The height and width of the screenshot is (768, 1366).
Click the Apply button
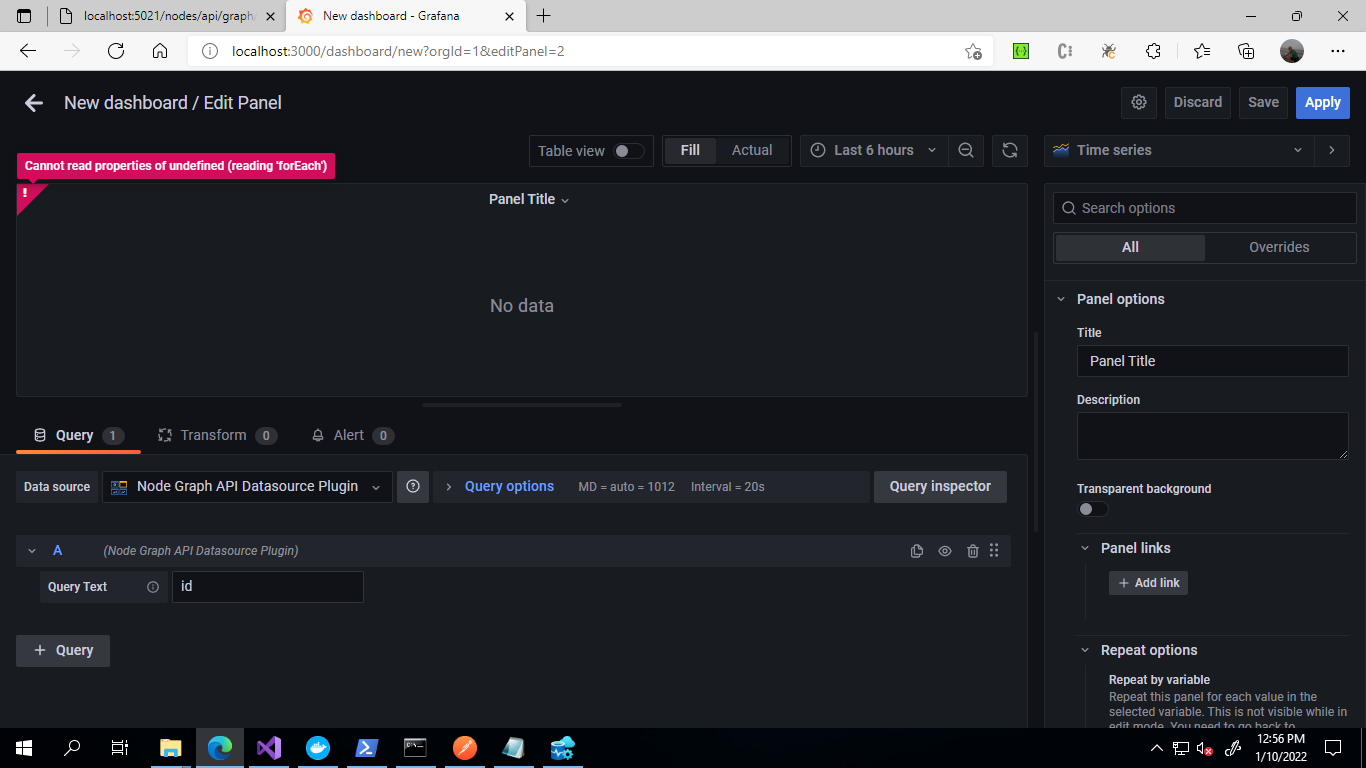pyautogui.click(x=1323, y=102)
